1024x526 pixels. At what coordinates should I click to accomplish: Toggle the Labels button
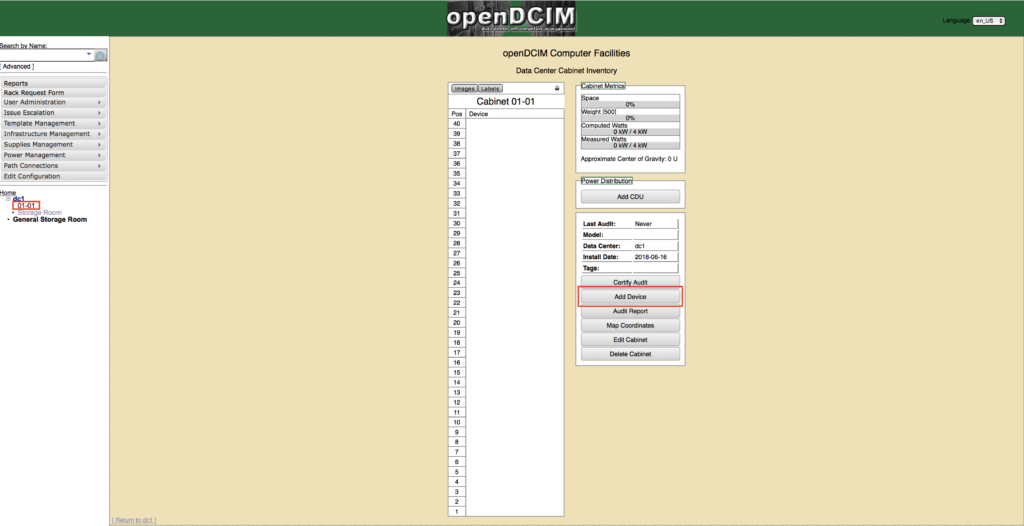(x=491, y=88)
